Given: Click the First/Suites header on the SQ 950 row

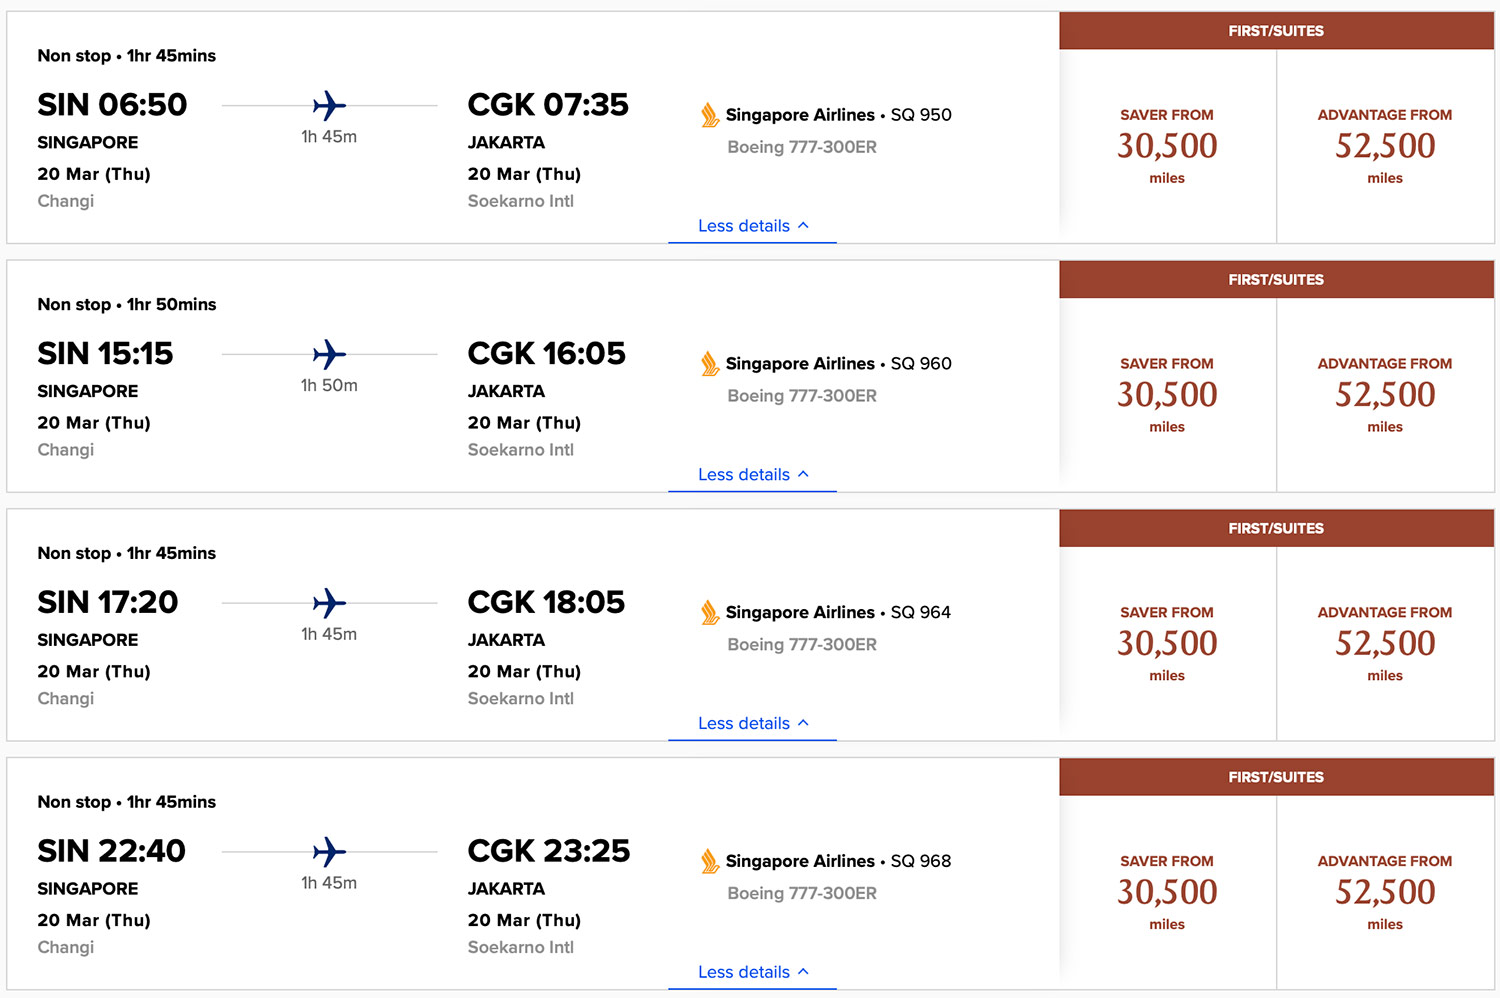Looking at the screenshot, I should point(1276,31).
